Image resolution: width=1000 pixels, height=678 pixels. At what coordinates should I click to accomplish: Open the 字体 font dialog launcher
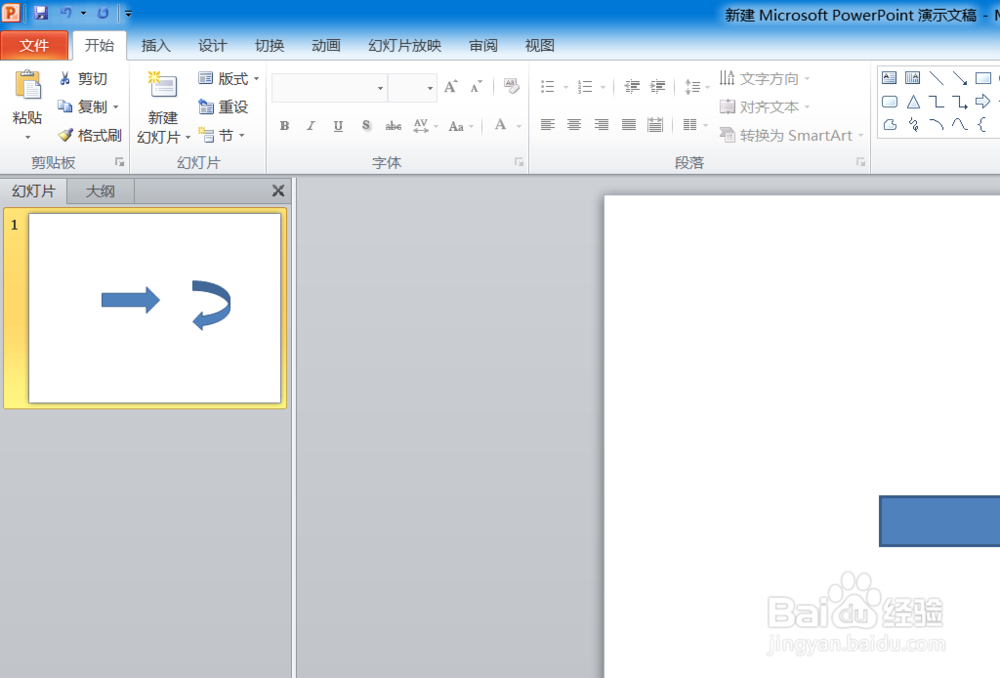(x=519, y=163)
